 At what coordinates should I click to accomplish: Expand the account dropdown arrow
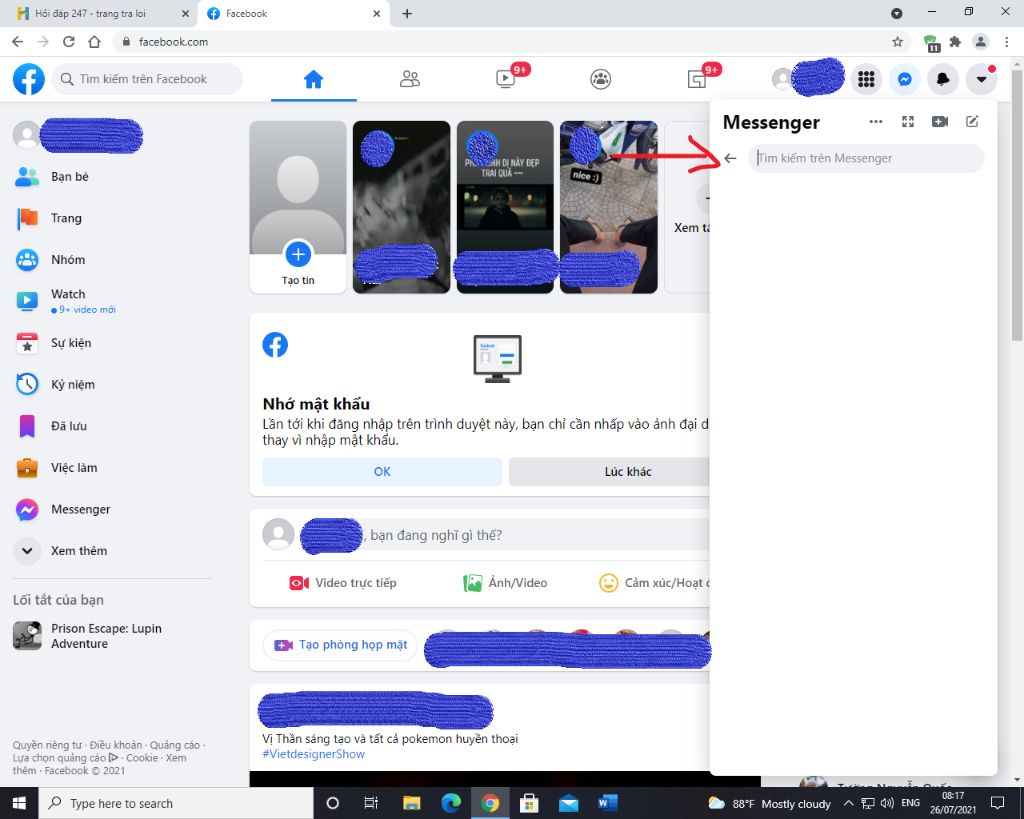pyautogui.click(x=981, y=79)
